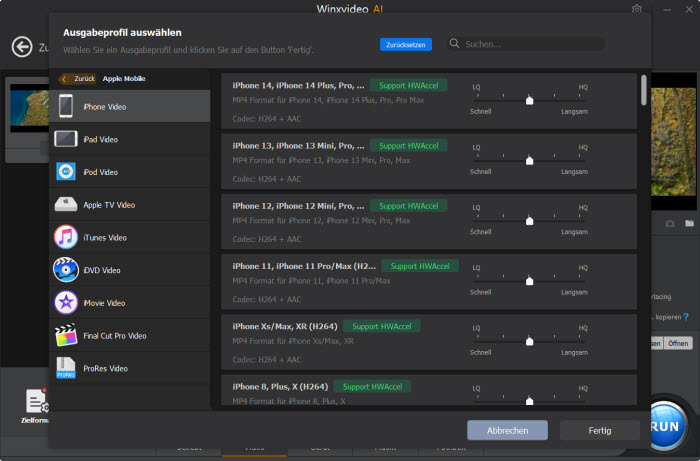
Task: Open the Final Cut Pro Video category
Action: (129, 335)
